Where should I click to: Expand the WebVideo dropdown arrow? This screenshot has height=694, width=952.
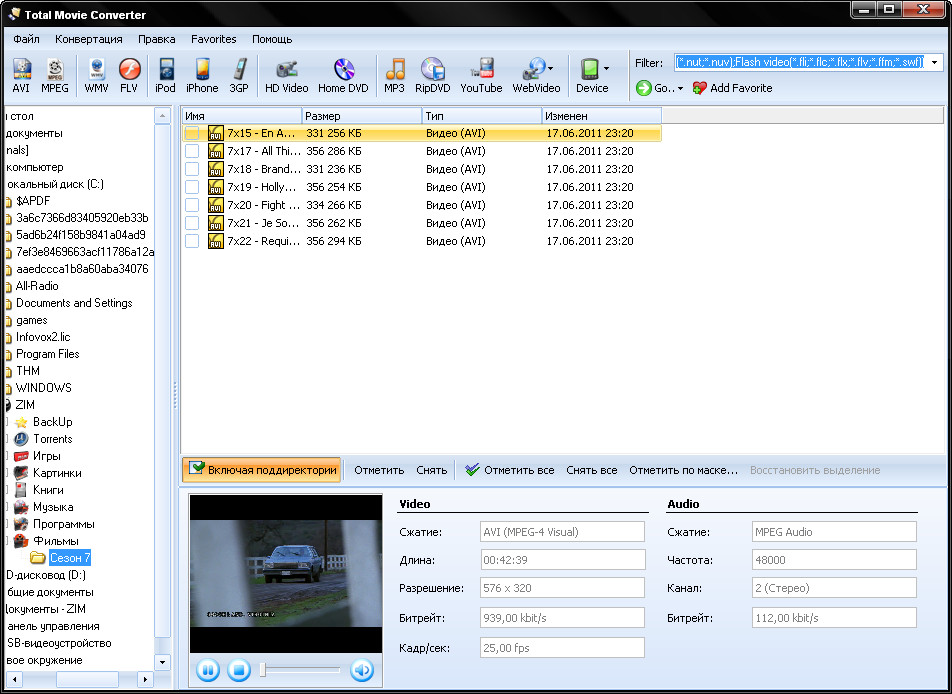tap(551, 69)
